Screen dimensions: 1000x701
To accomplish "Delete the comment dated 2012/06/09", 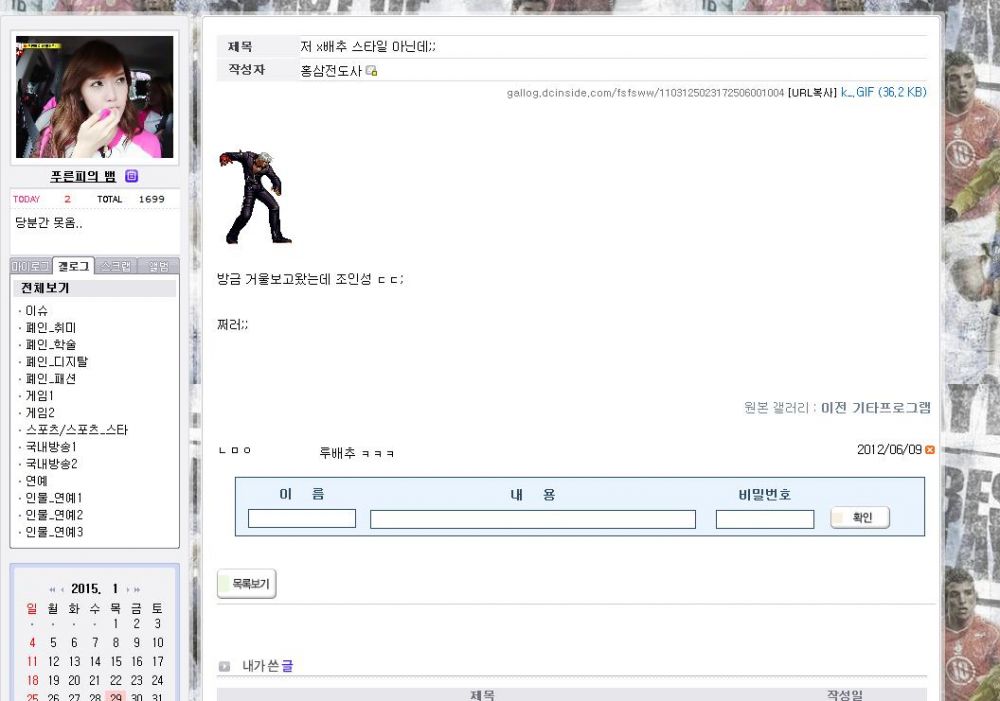I will click(x=930, y=450).
